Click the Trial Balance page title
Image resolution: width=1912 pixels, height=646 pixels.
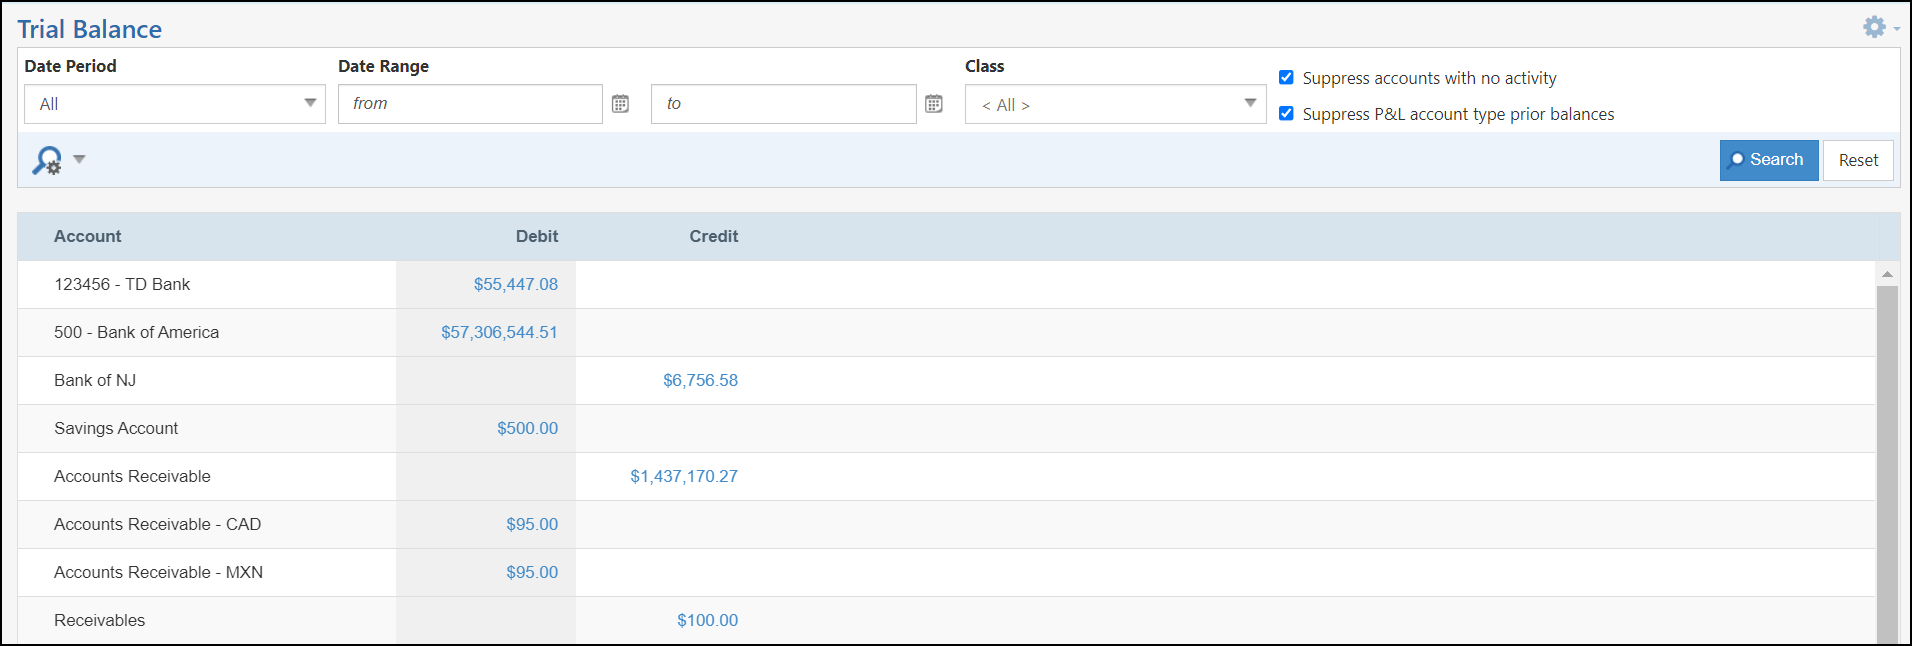tap(89, 29)
